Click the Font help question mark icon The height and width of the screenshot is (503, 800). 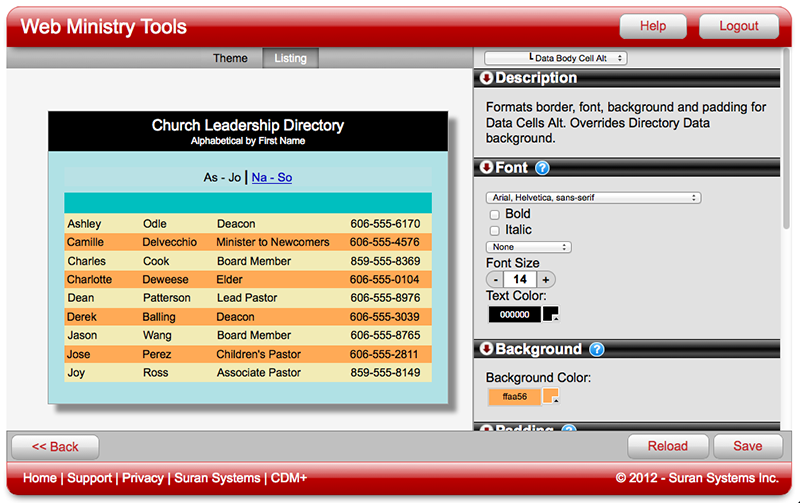[x=543, y=168]
